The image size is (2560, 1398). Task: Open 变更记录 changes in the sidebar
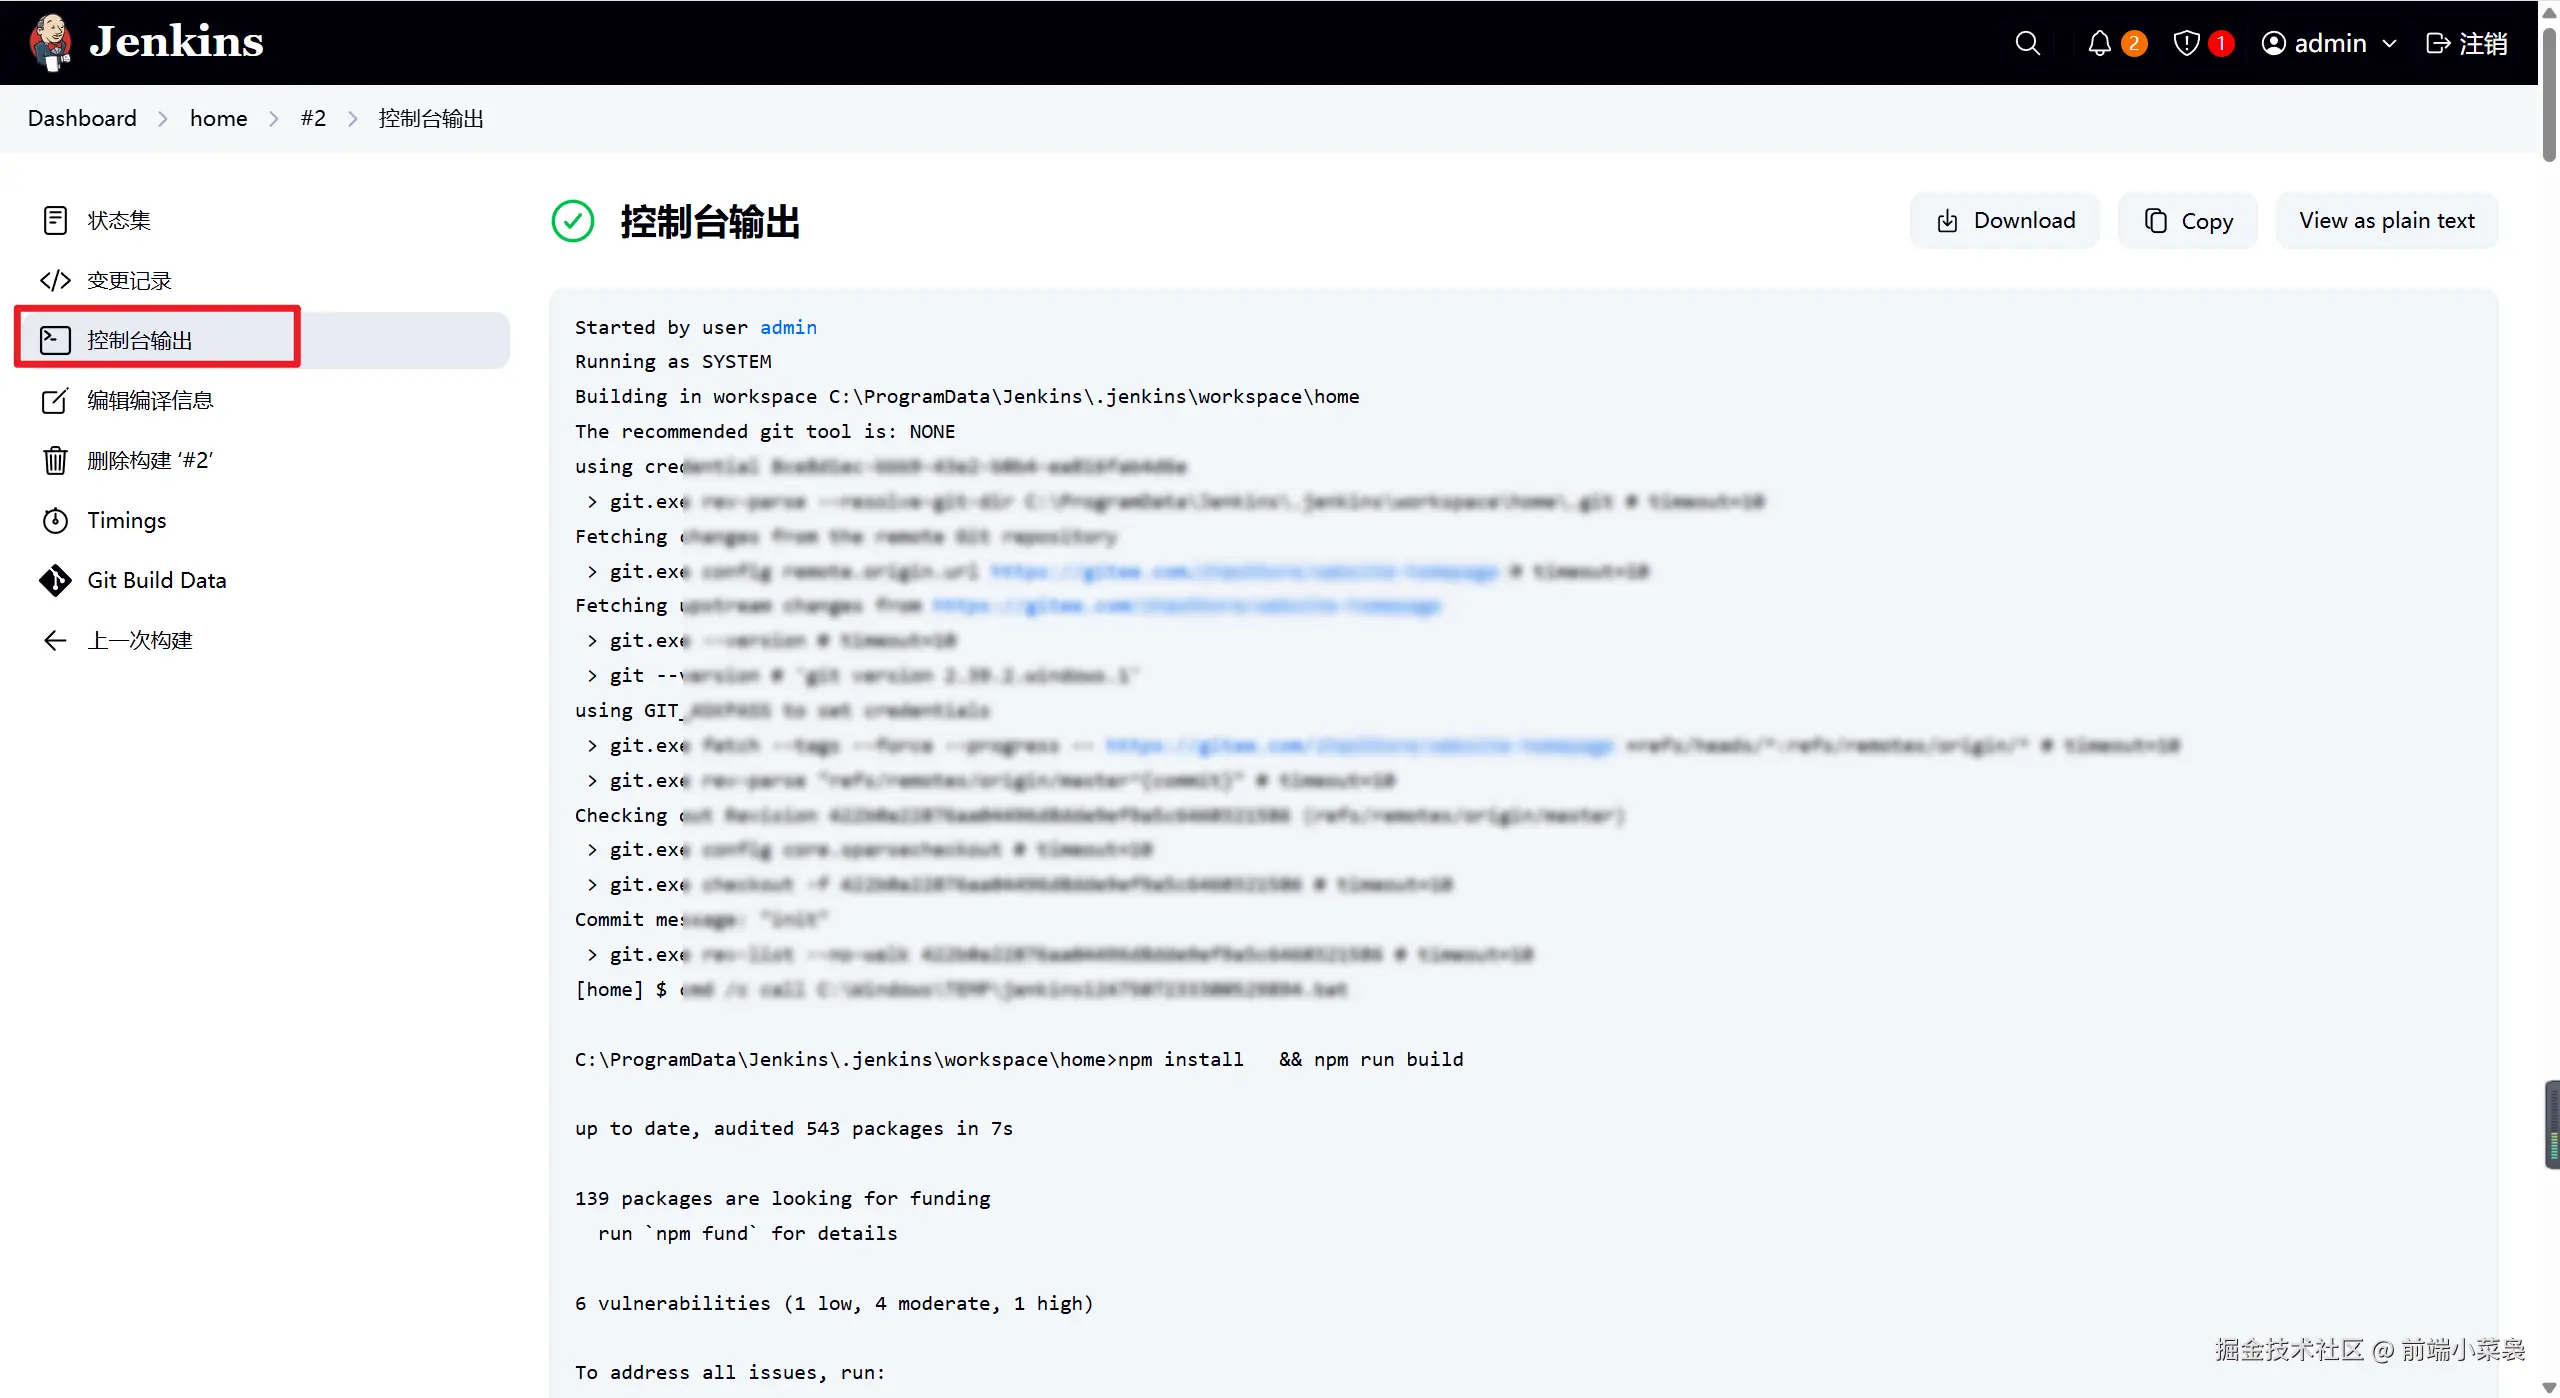tap(128, 280)
